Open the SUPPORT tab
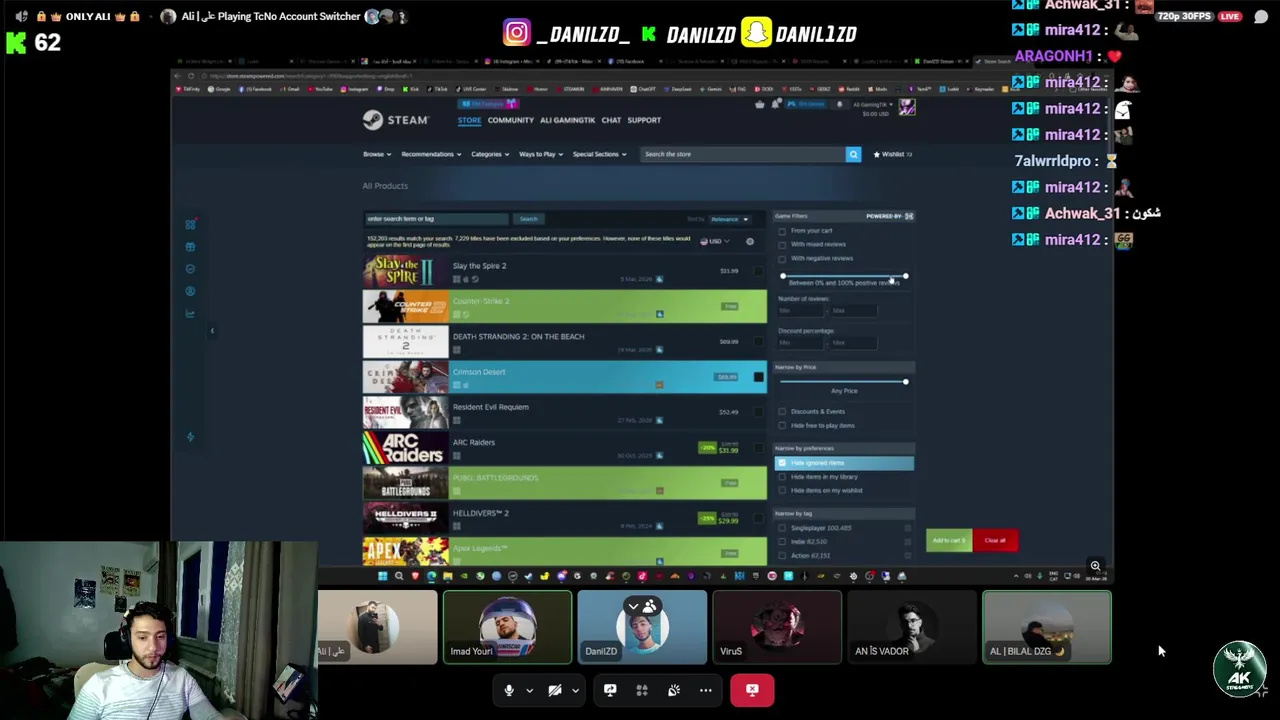This screenshot has height=720, width=1280. pyautogui.click(x=644, y=120)
